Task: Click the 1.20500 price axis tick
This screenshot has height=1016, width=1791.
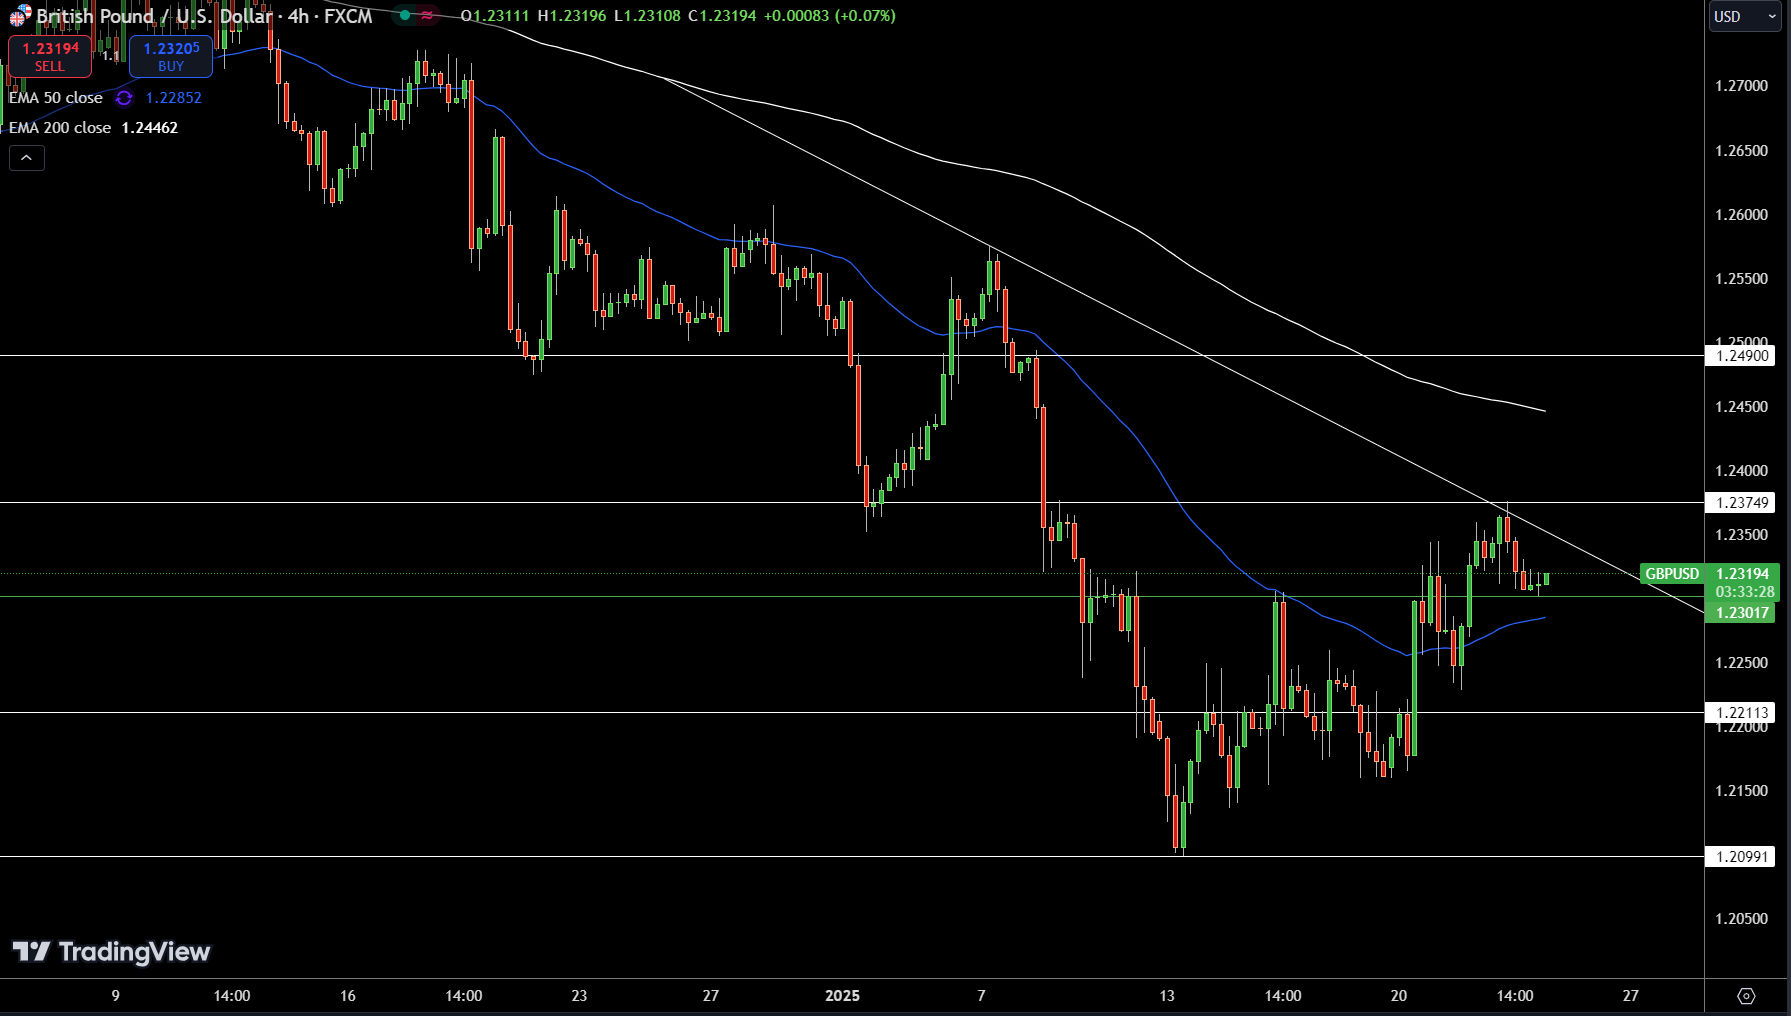Action: click(1741, 919)
